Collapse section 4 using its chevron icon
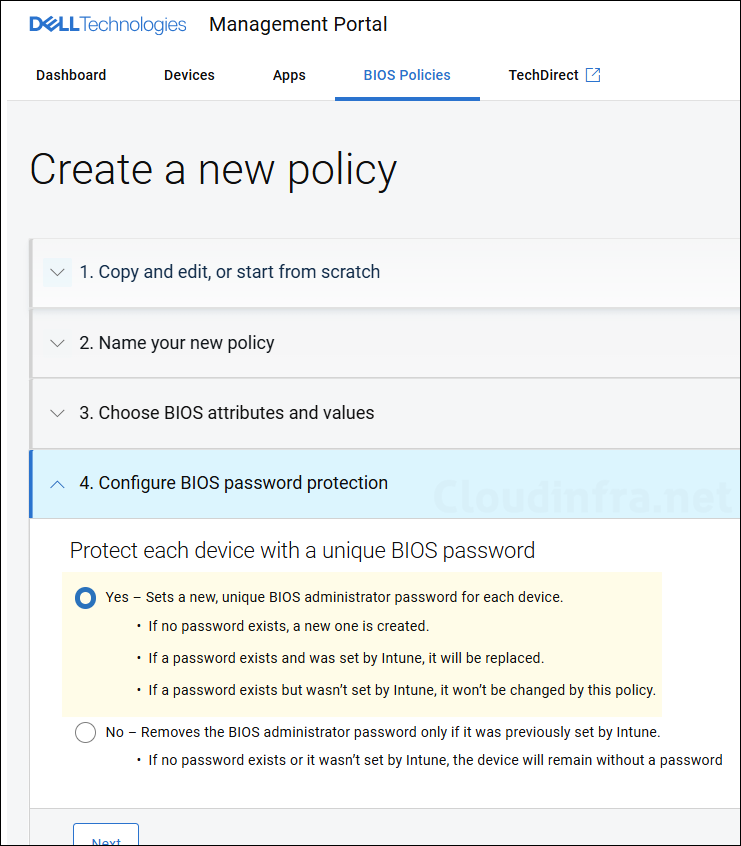 (57, 484)
